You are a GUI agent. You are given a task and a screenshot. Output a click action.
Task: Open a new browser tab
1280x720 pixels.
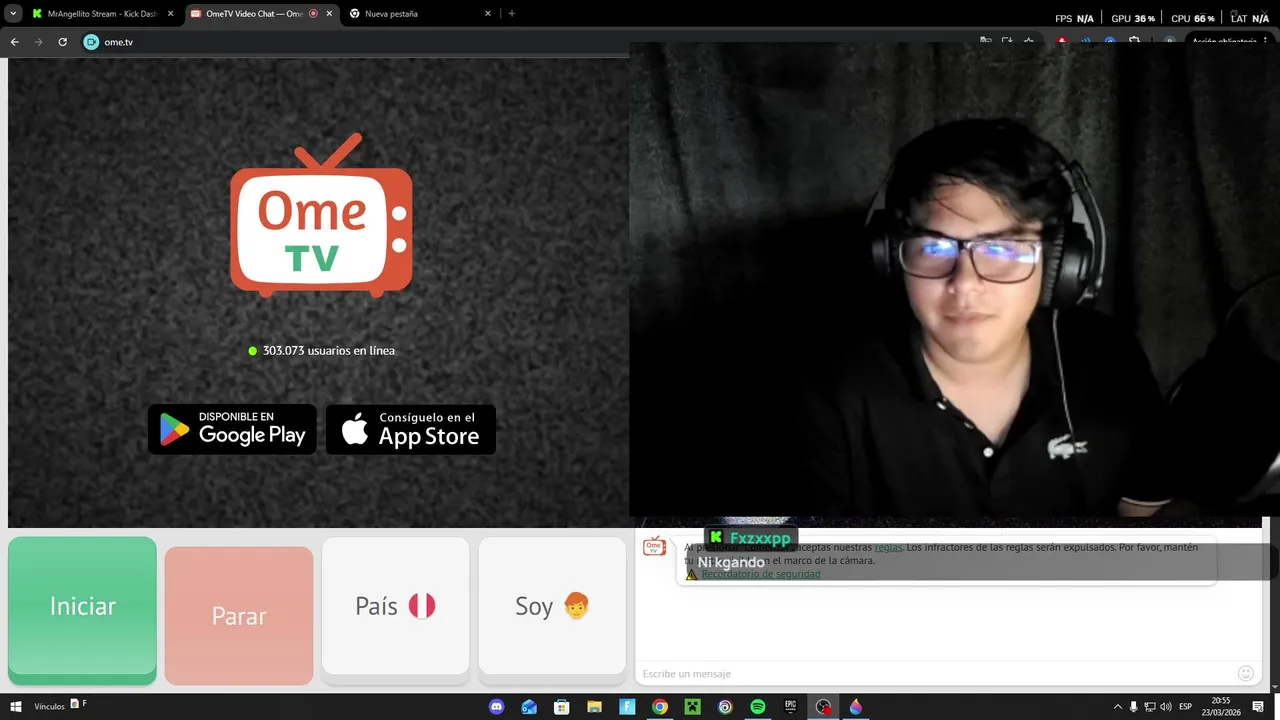tap(512, 14)
